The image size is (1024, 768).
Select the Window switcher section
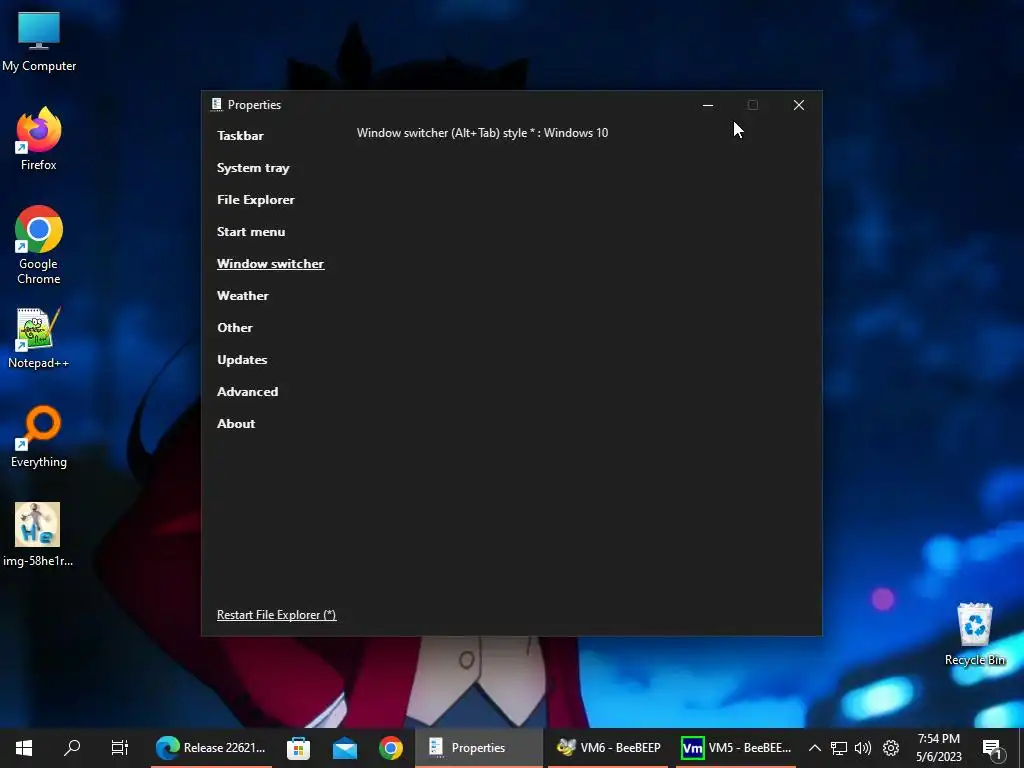click(270, 264)
